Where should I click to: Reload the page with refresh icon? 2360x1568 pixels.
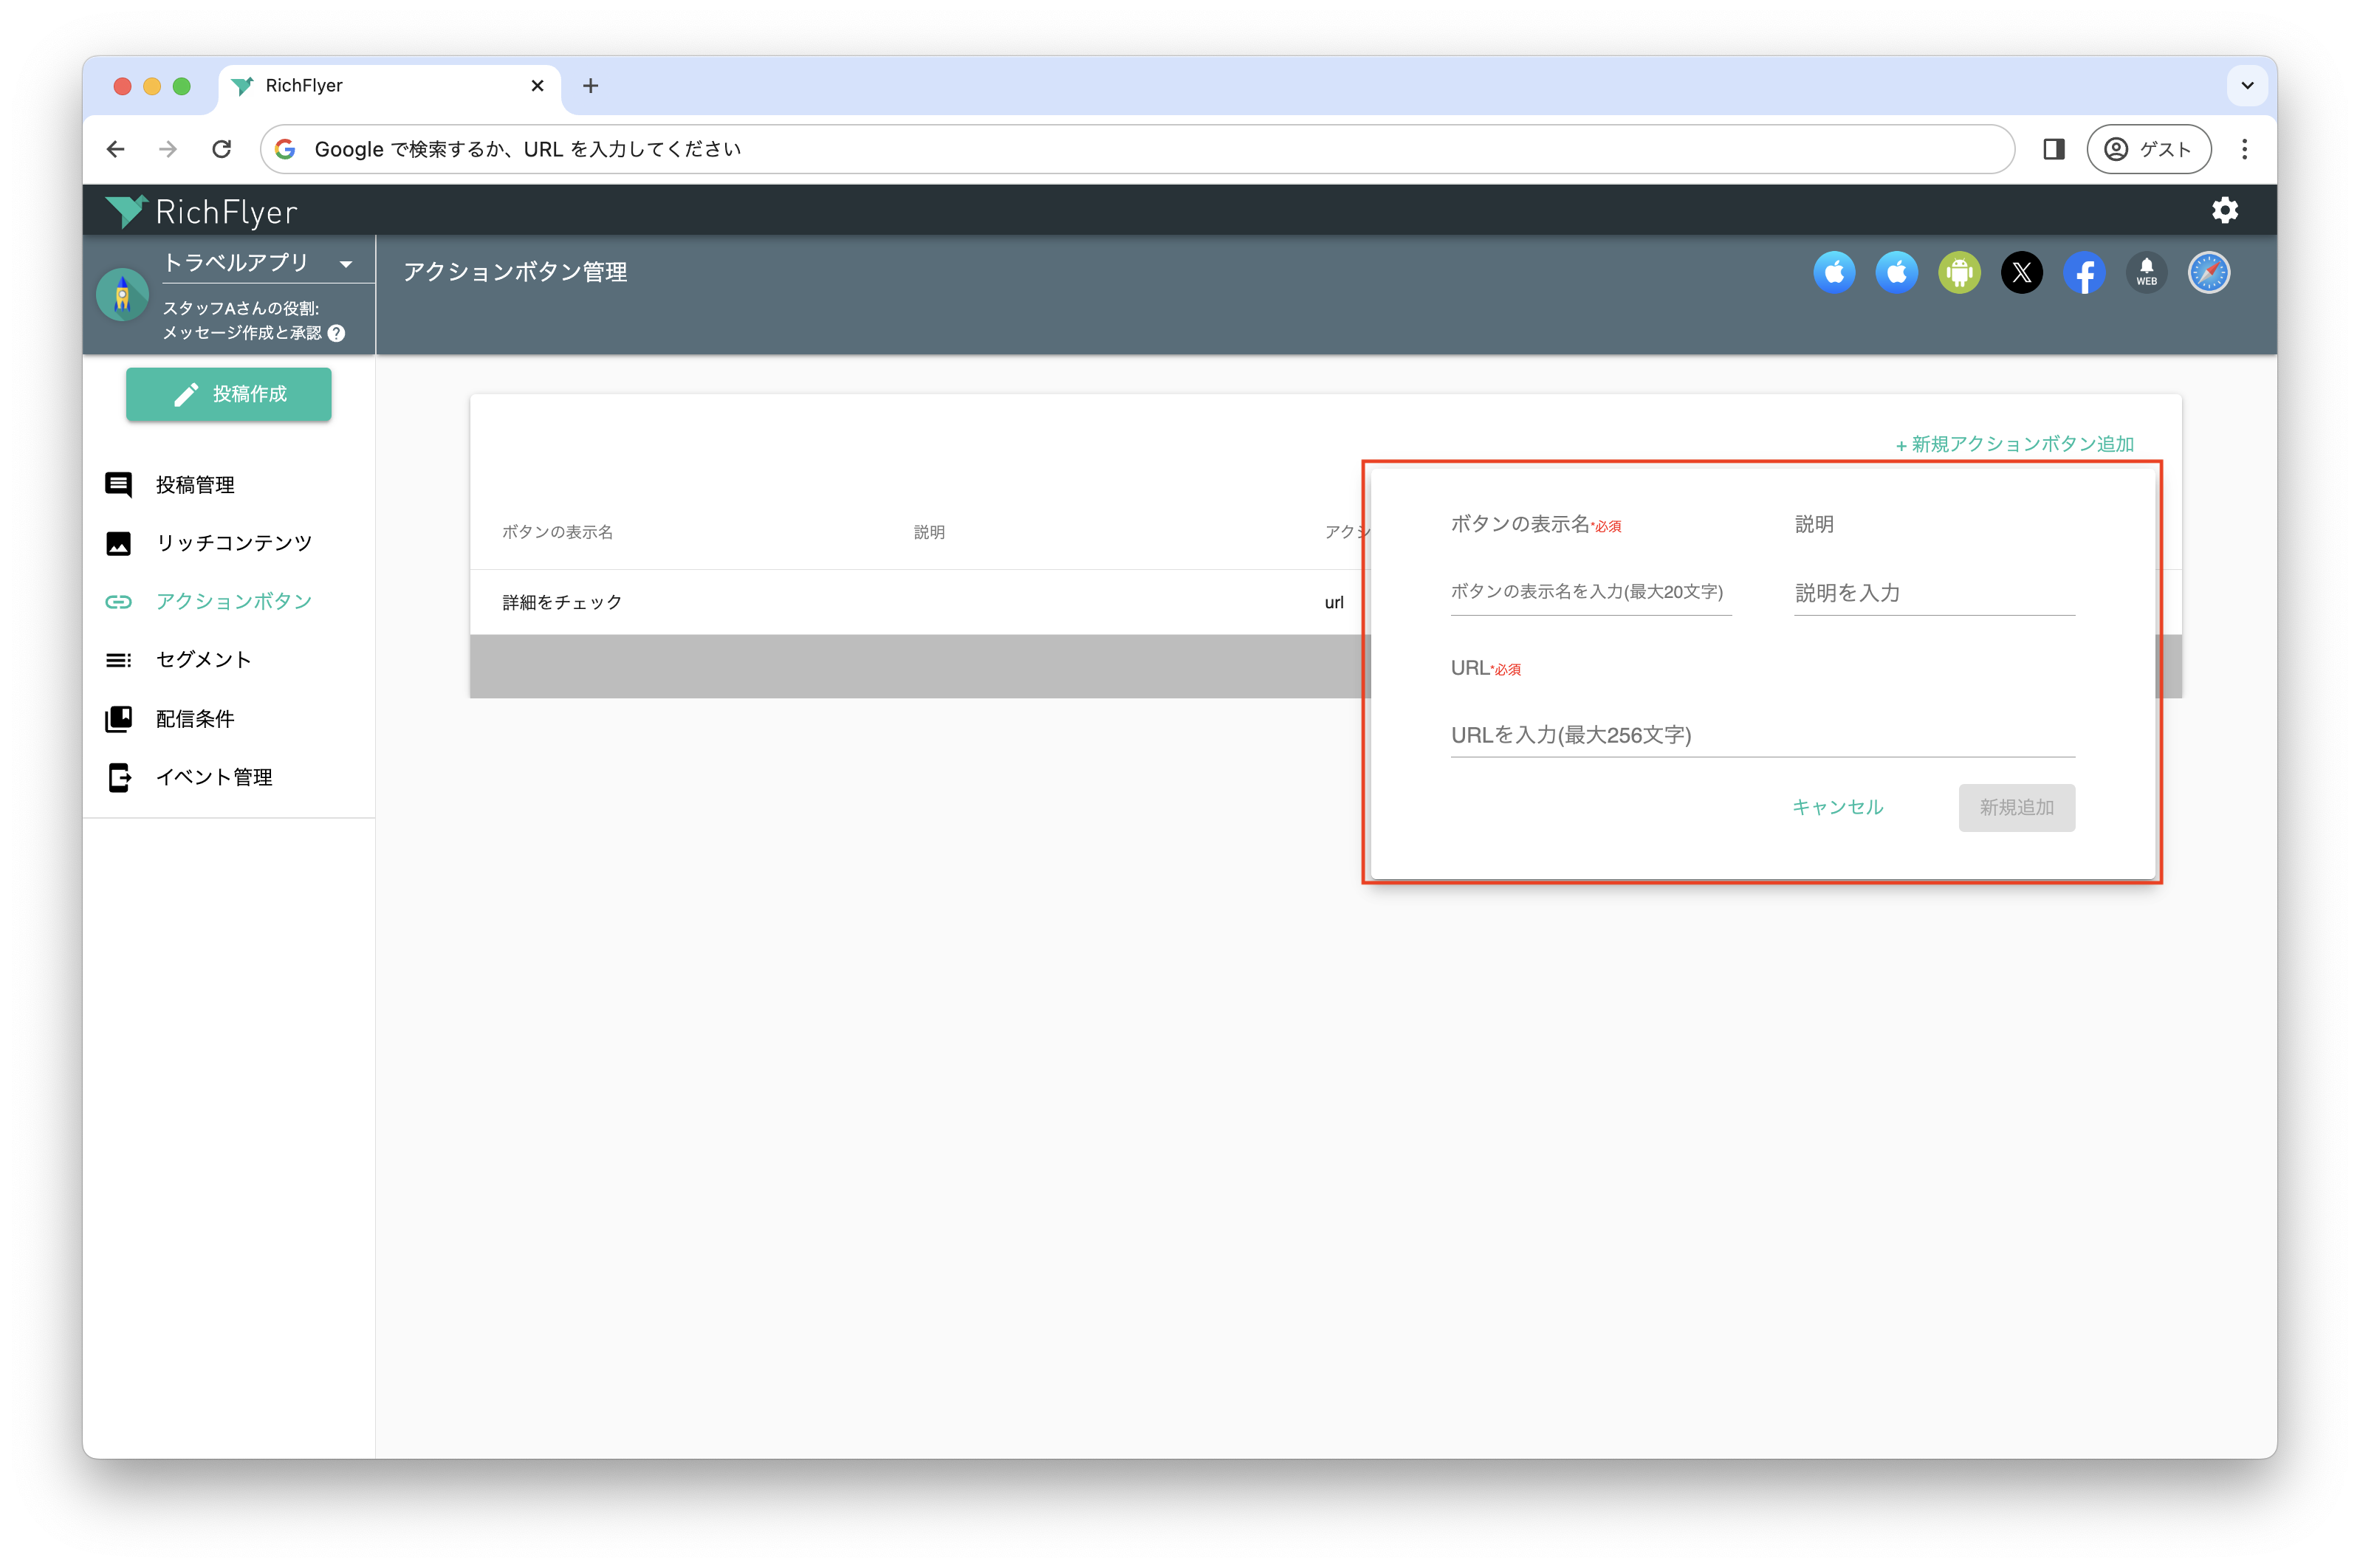222,149
